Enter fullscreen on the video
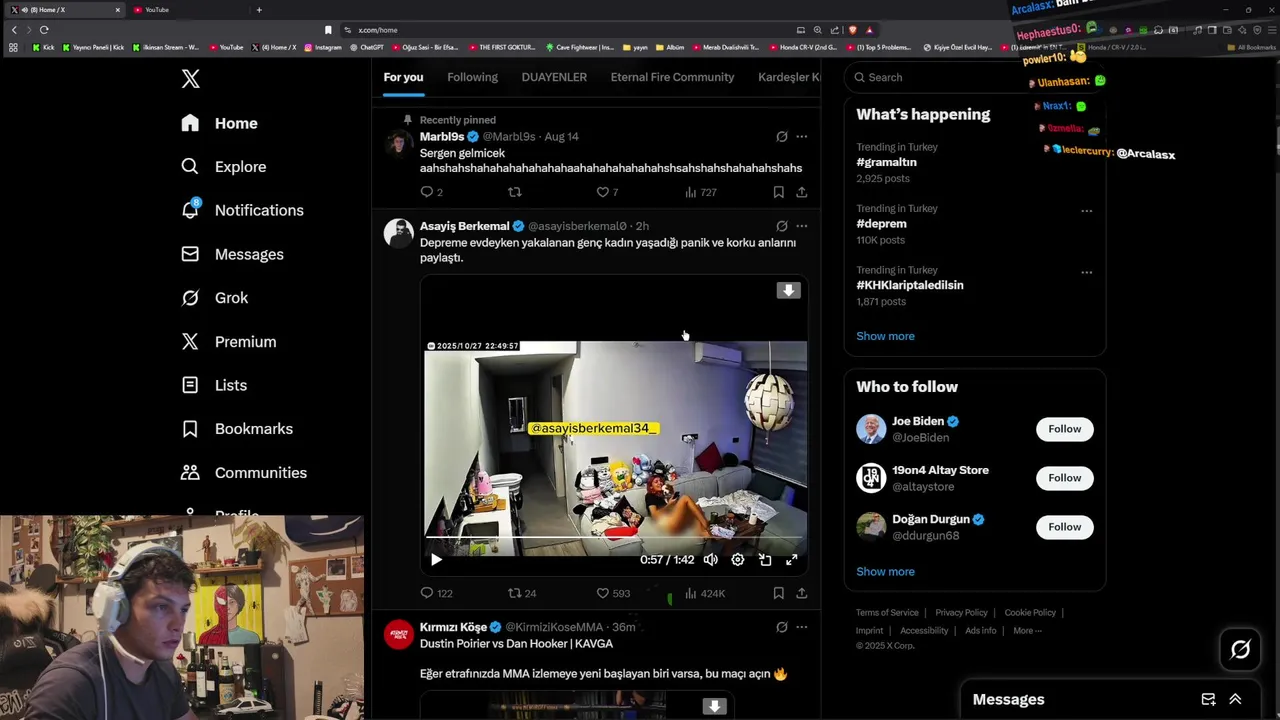The height and width of the screenshot is (720, 1280). tap(792, 560)
